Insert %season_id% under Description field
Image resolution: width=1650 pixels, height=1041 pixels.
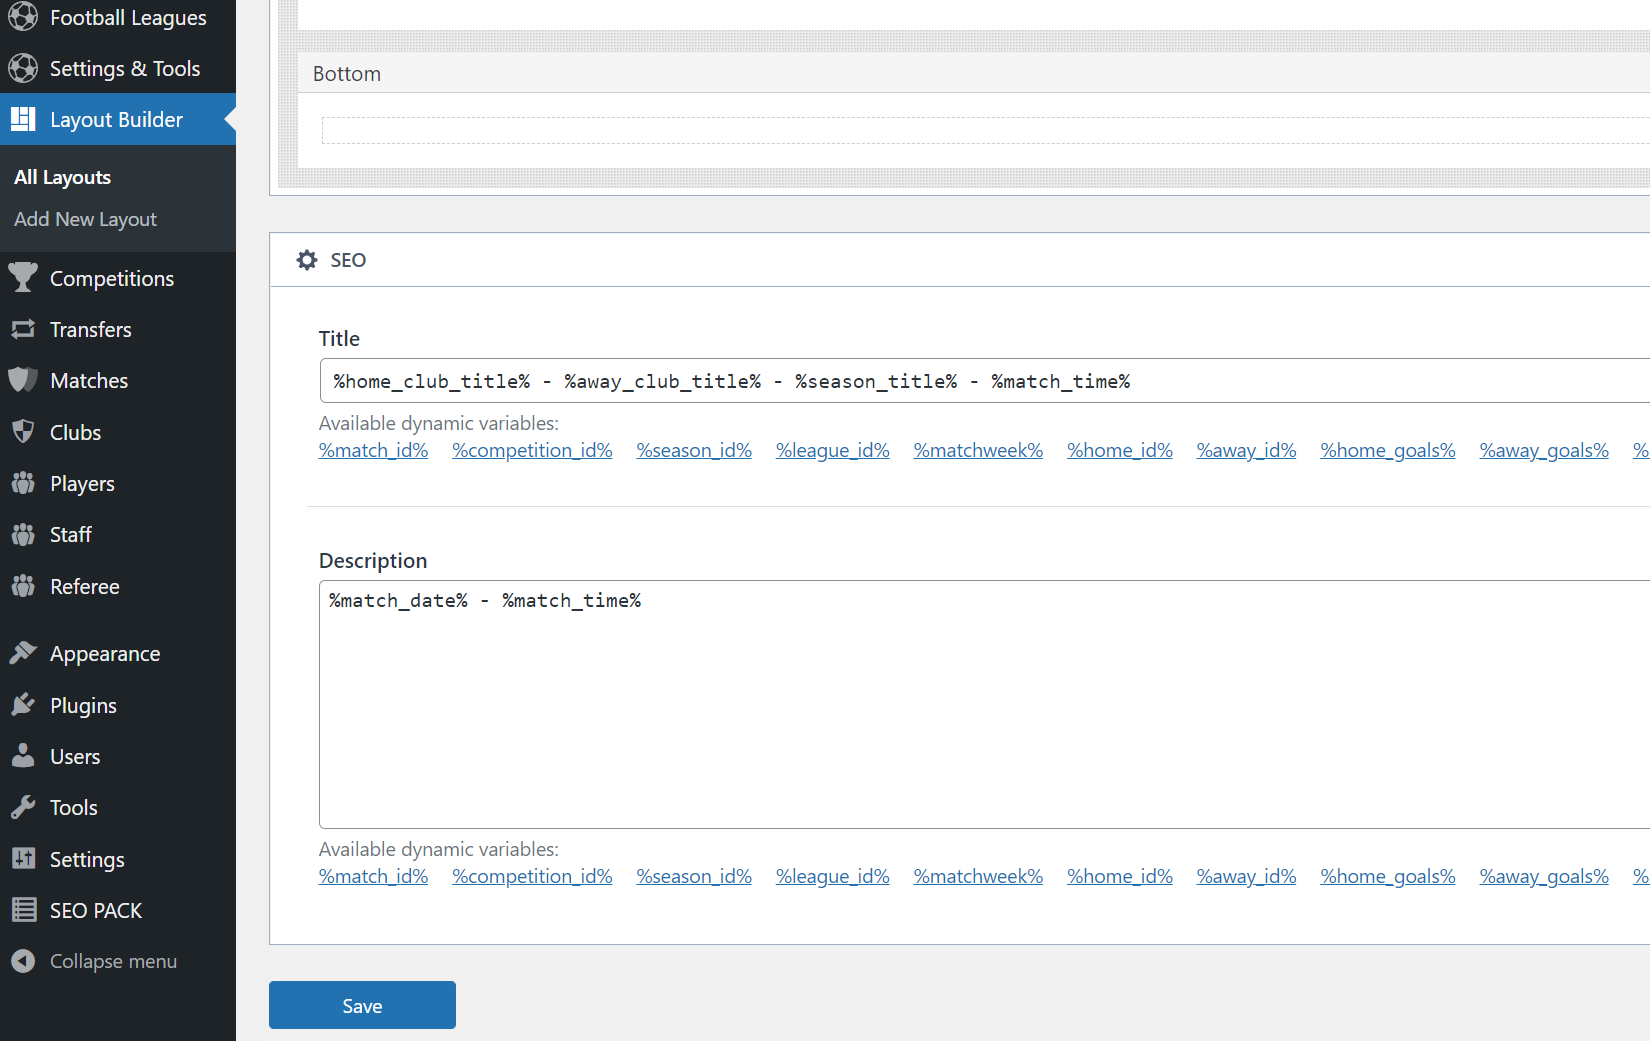point(694,876)
